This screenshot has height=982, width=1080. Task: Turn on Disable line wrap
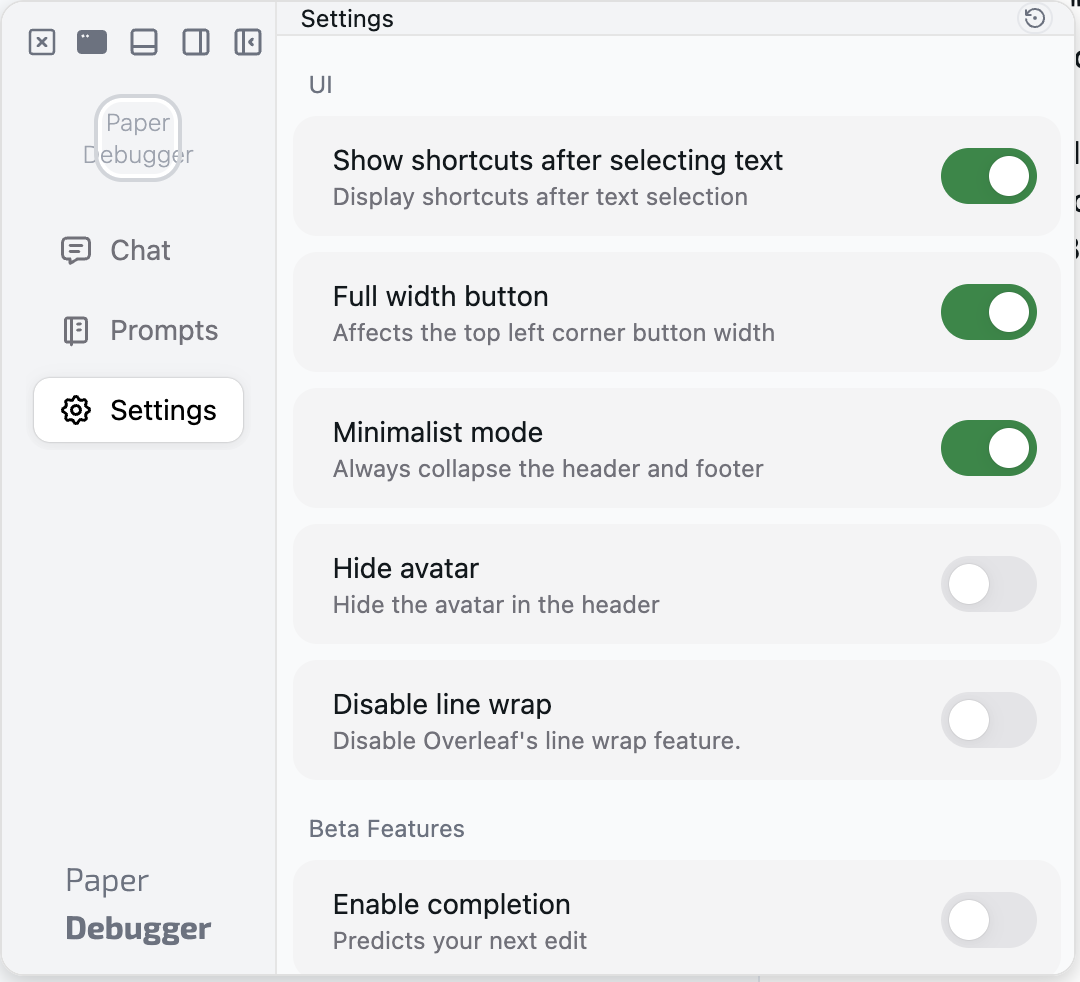(x=988, y=720)
